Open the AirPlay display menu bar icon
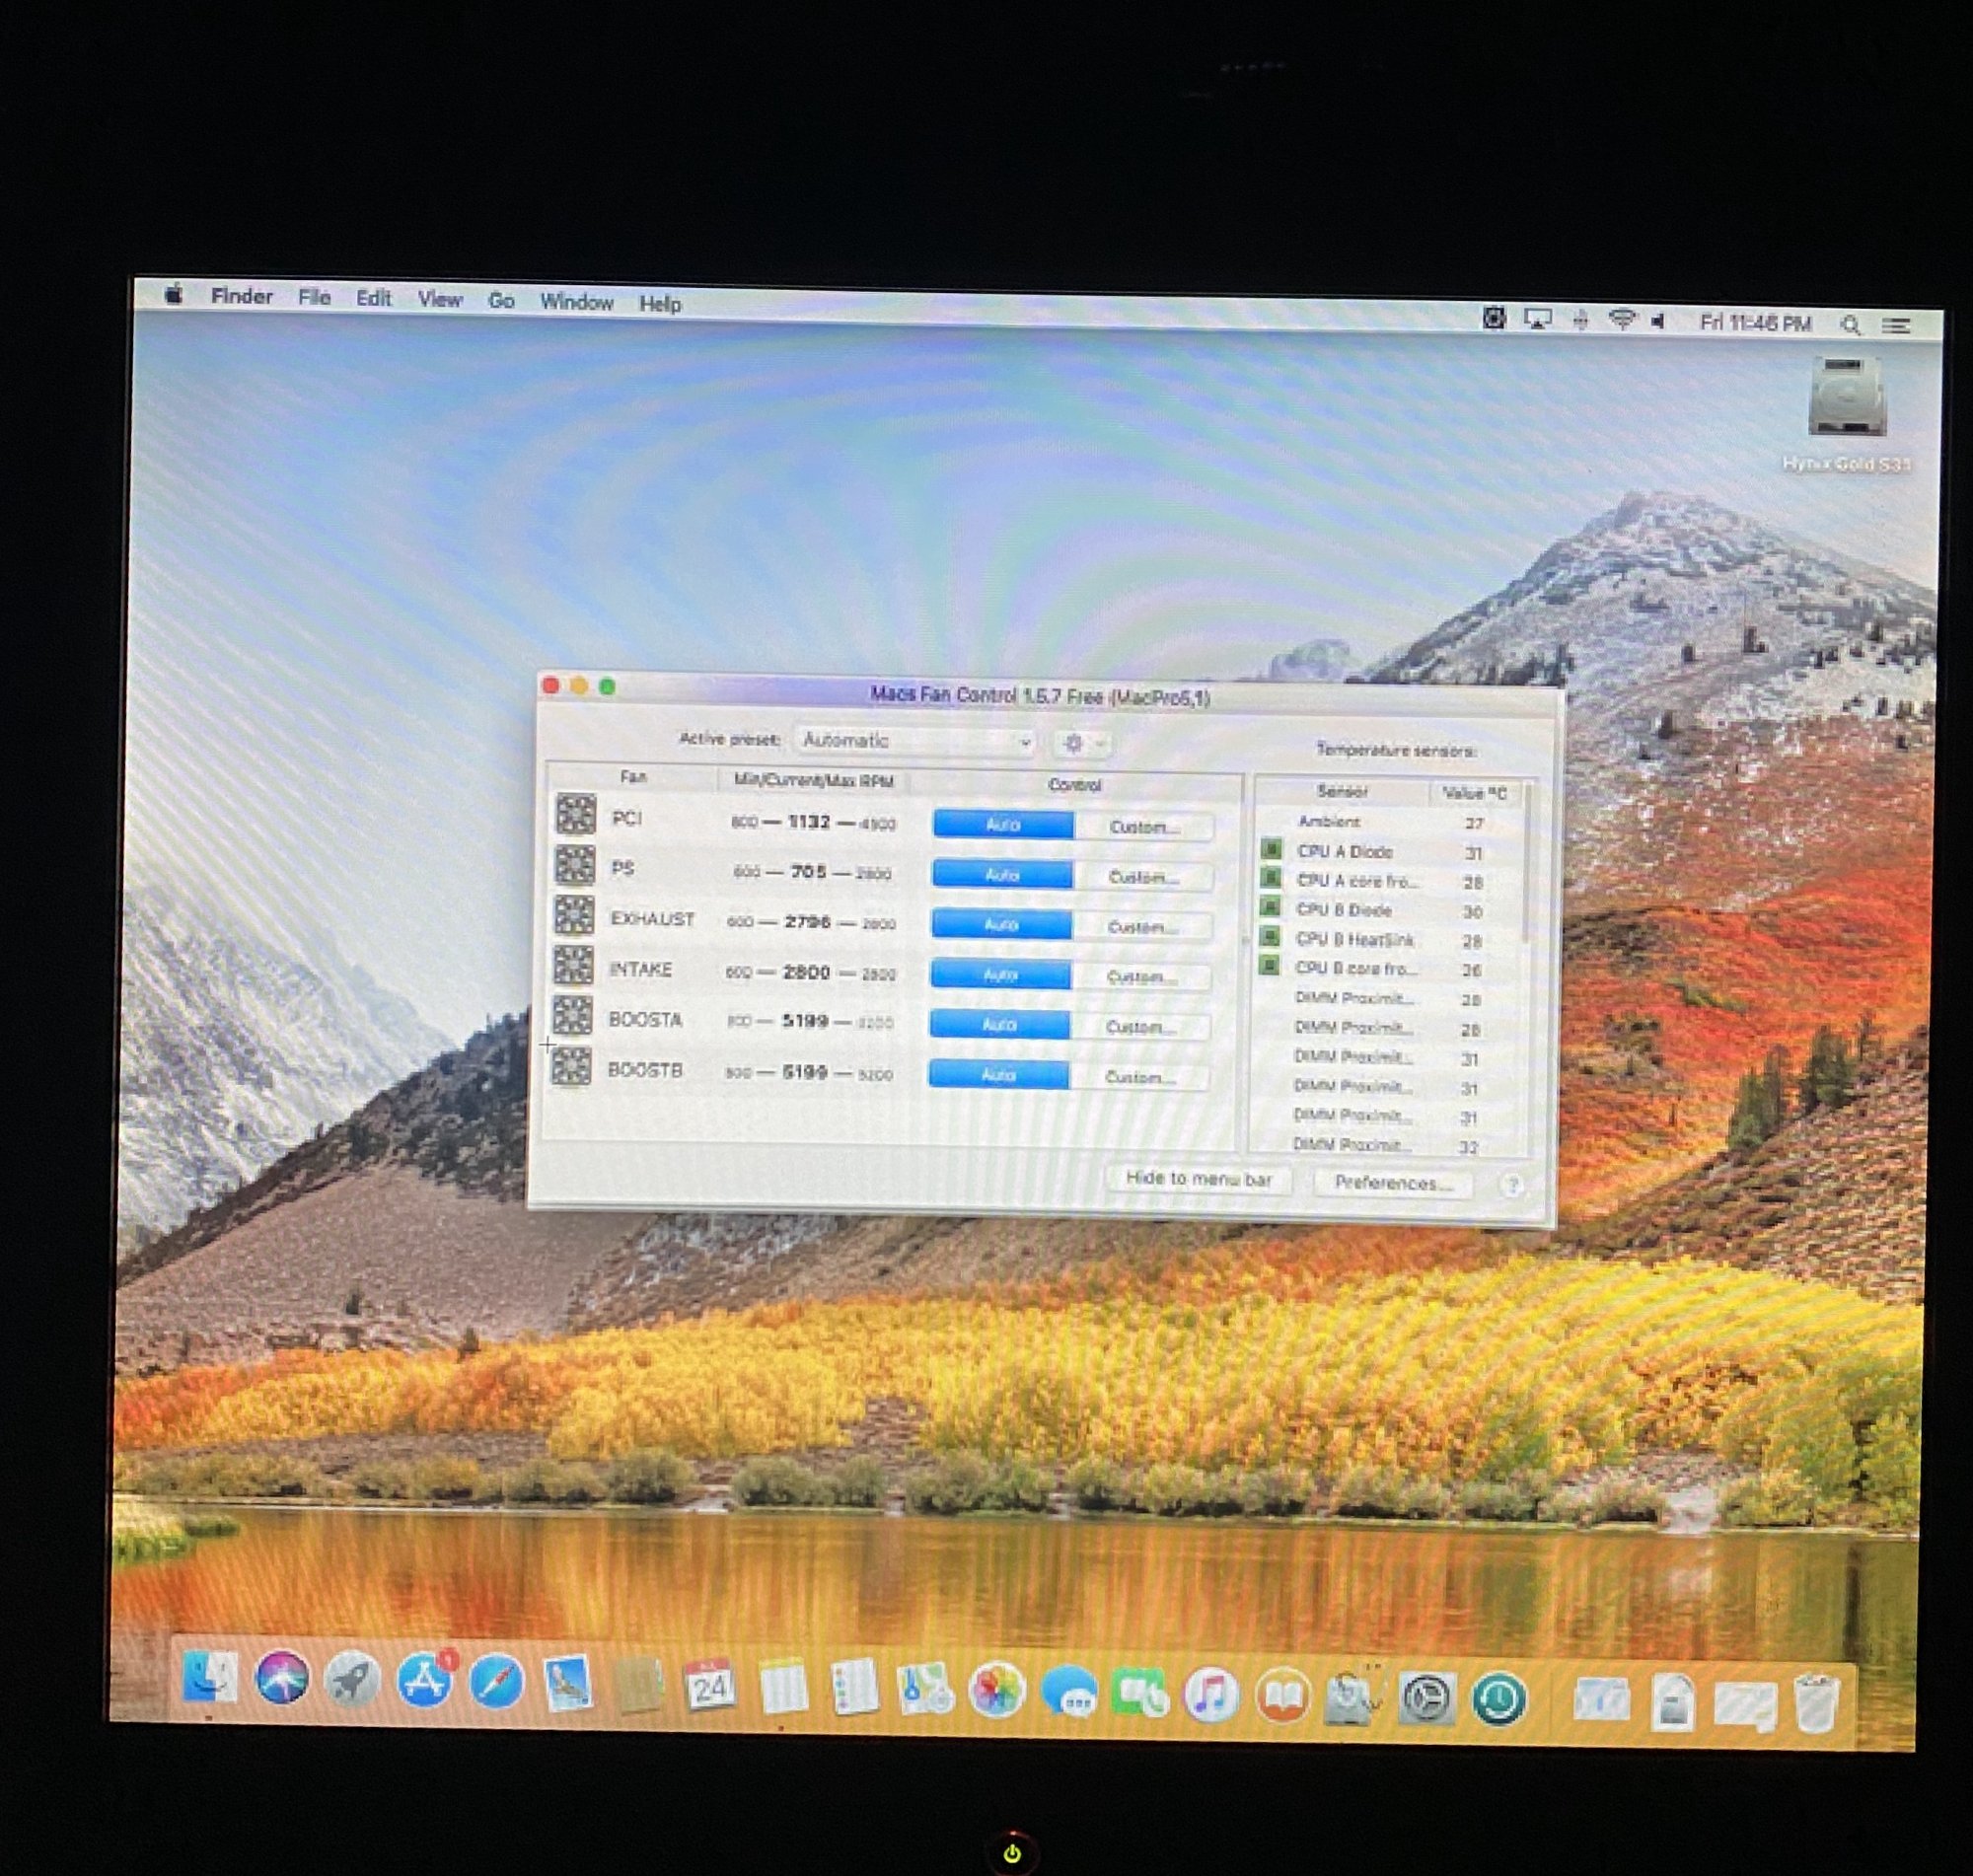Viewport: 1973px width, 1876px height. click(1537, 319)
